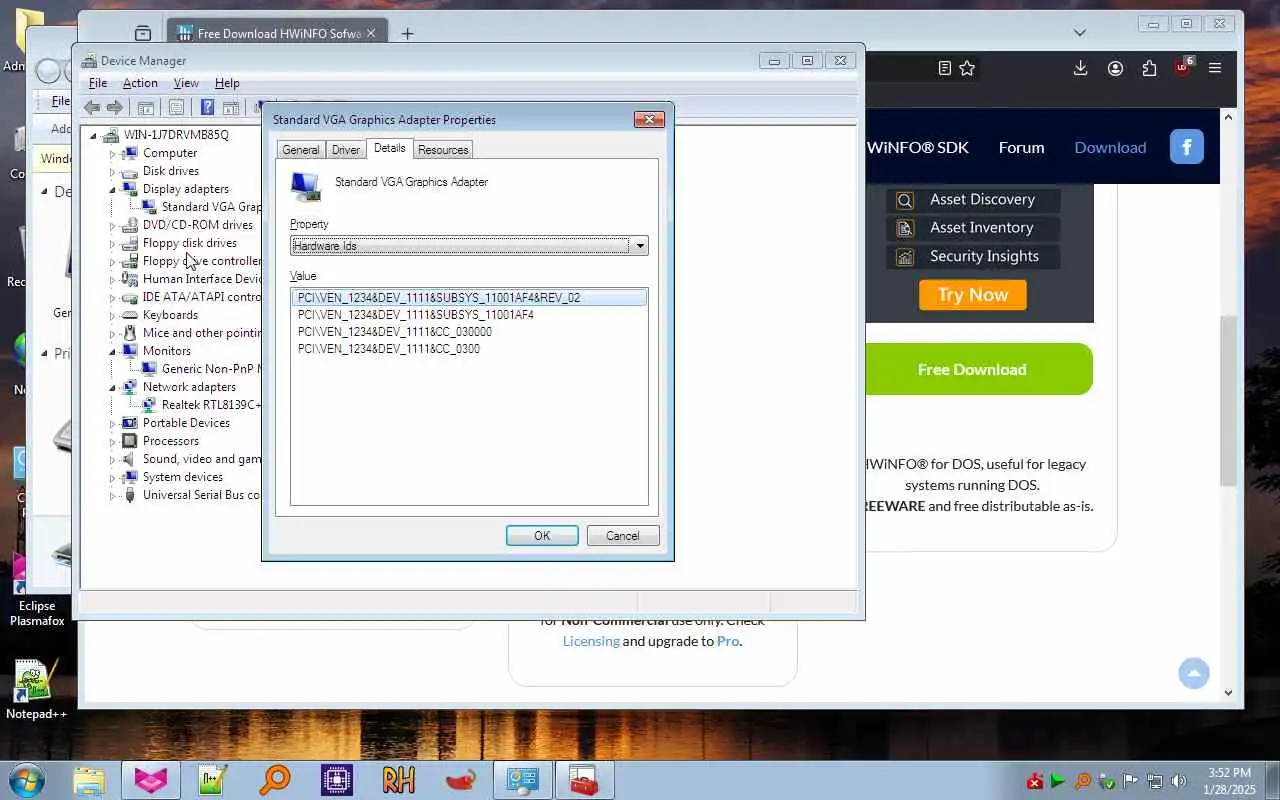Viewport: 1280px width, 800px height.
Task: Bookmark this page with the star icon
Action: (967, 68)
